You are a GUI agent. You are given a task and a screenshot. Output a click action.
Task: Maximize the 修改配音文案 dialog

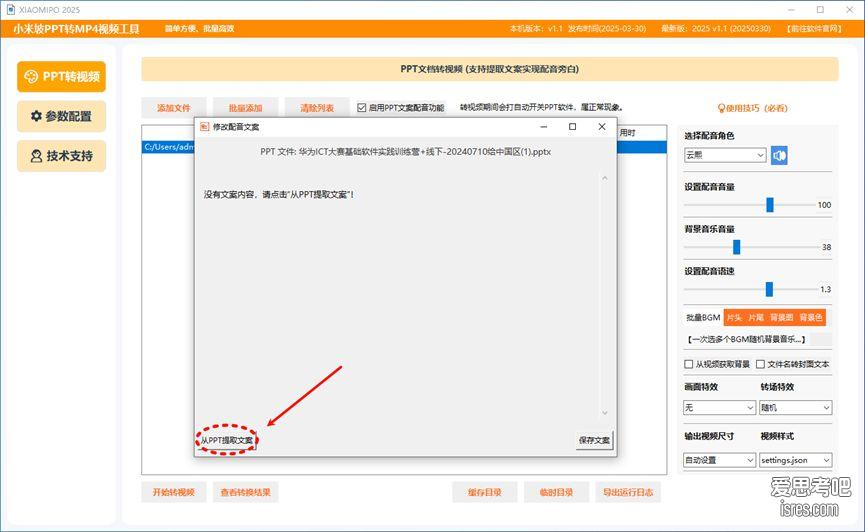click(x=573, y=126)
